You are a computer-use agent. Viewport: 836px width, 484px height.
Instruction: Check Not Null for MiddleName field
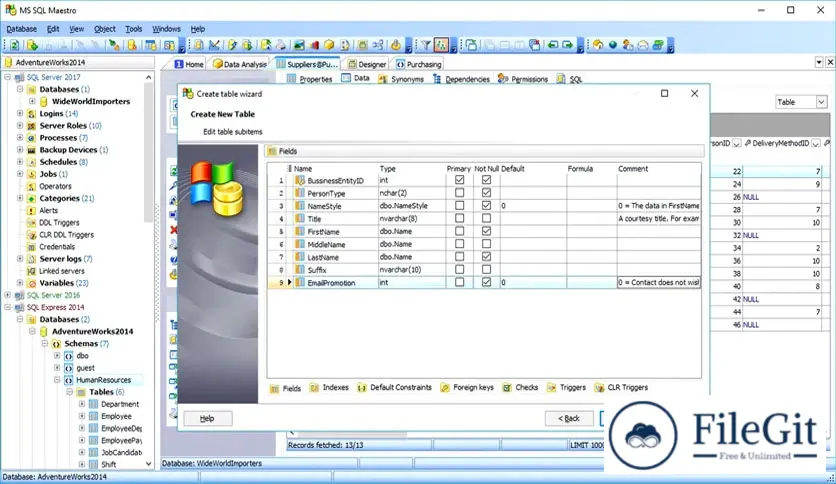pos(486,244)
